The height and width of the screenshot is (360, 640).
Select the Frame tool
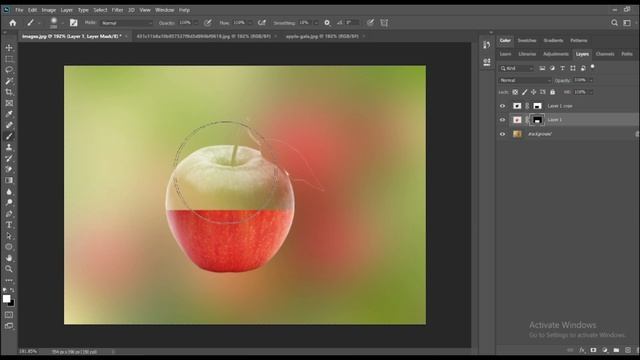(x=9, y=103)
